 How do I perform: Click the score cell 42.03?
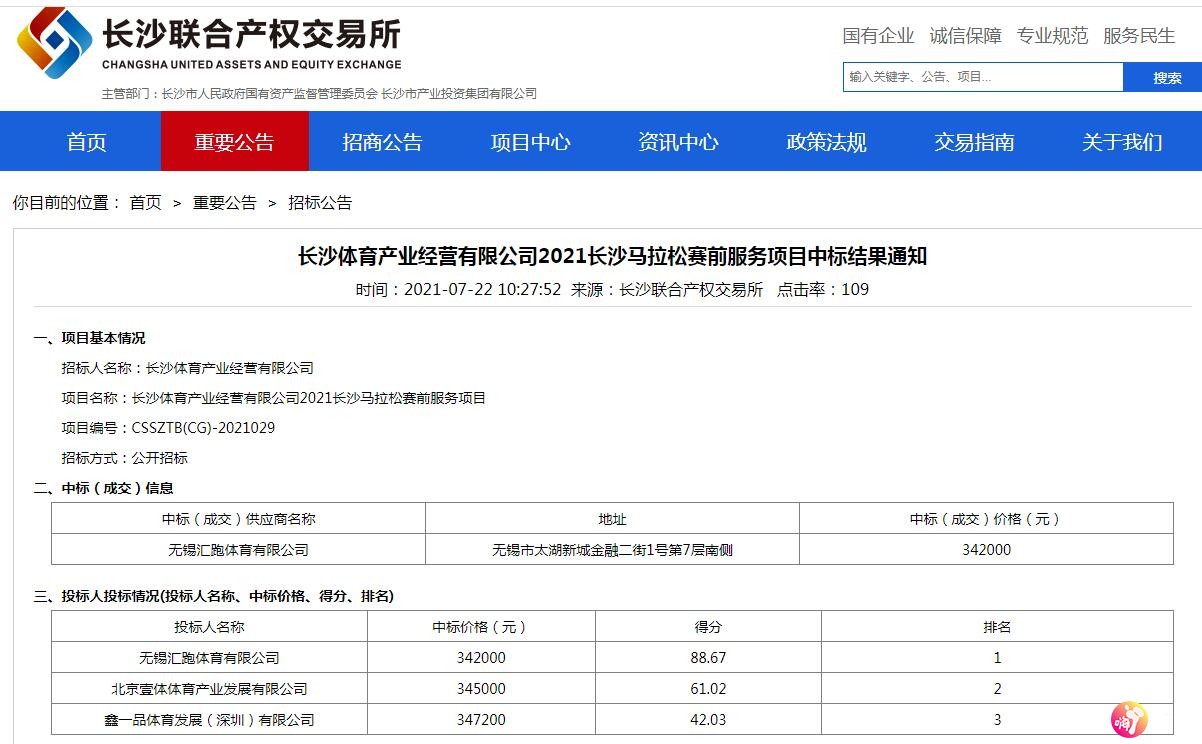point(708,720)
